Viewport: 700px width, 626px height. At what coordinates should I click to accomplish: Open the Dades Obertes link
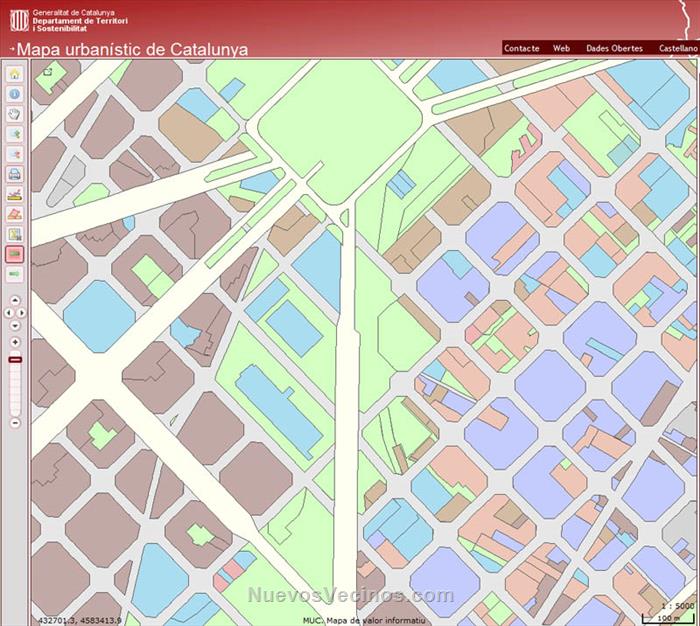[614, 48]
